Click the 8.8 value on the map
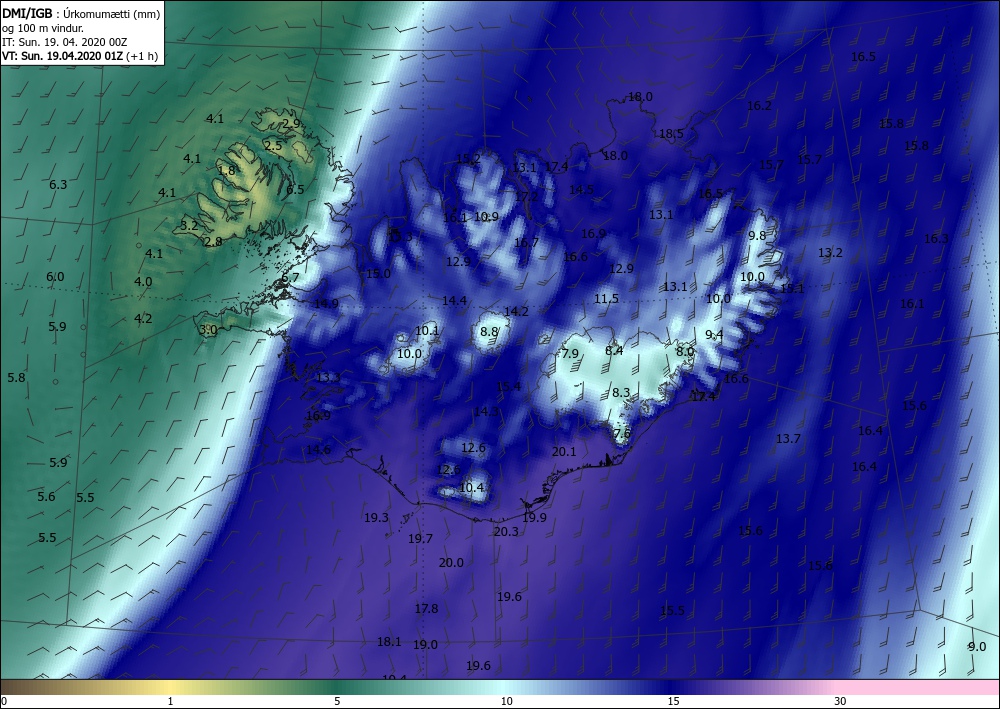Image resolution: width=1000 pixels, height=709 pixels. 489,332
